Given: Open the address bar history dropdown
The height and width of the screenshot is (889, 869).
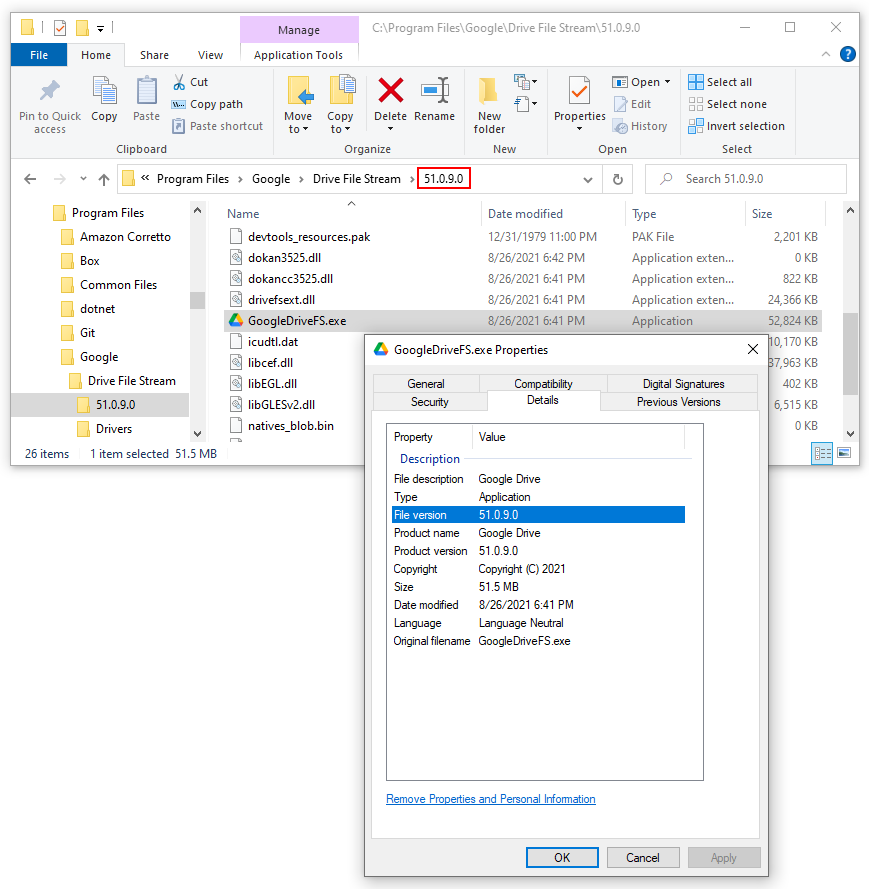Looking at the screenshot, I should pyautogui.click(x=588, y=180).
